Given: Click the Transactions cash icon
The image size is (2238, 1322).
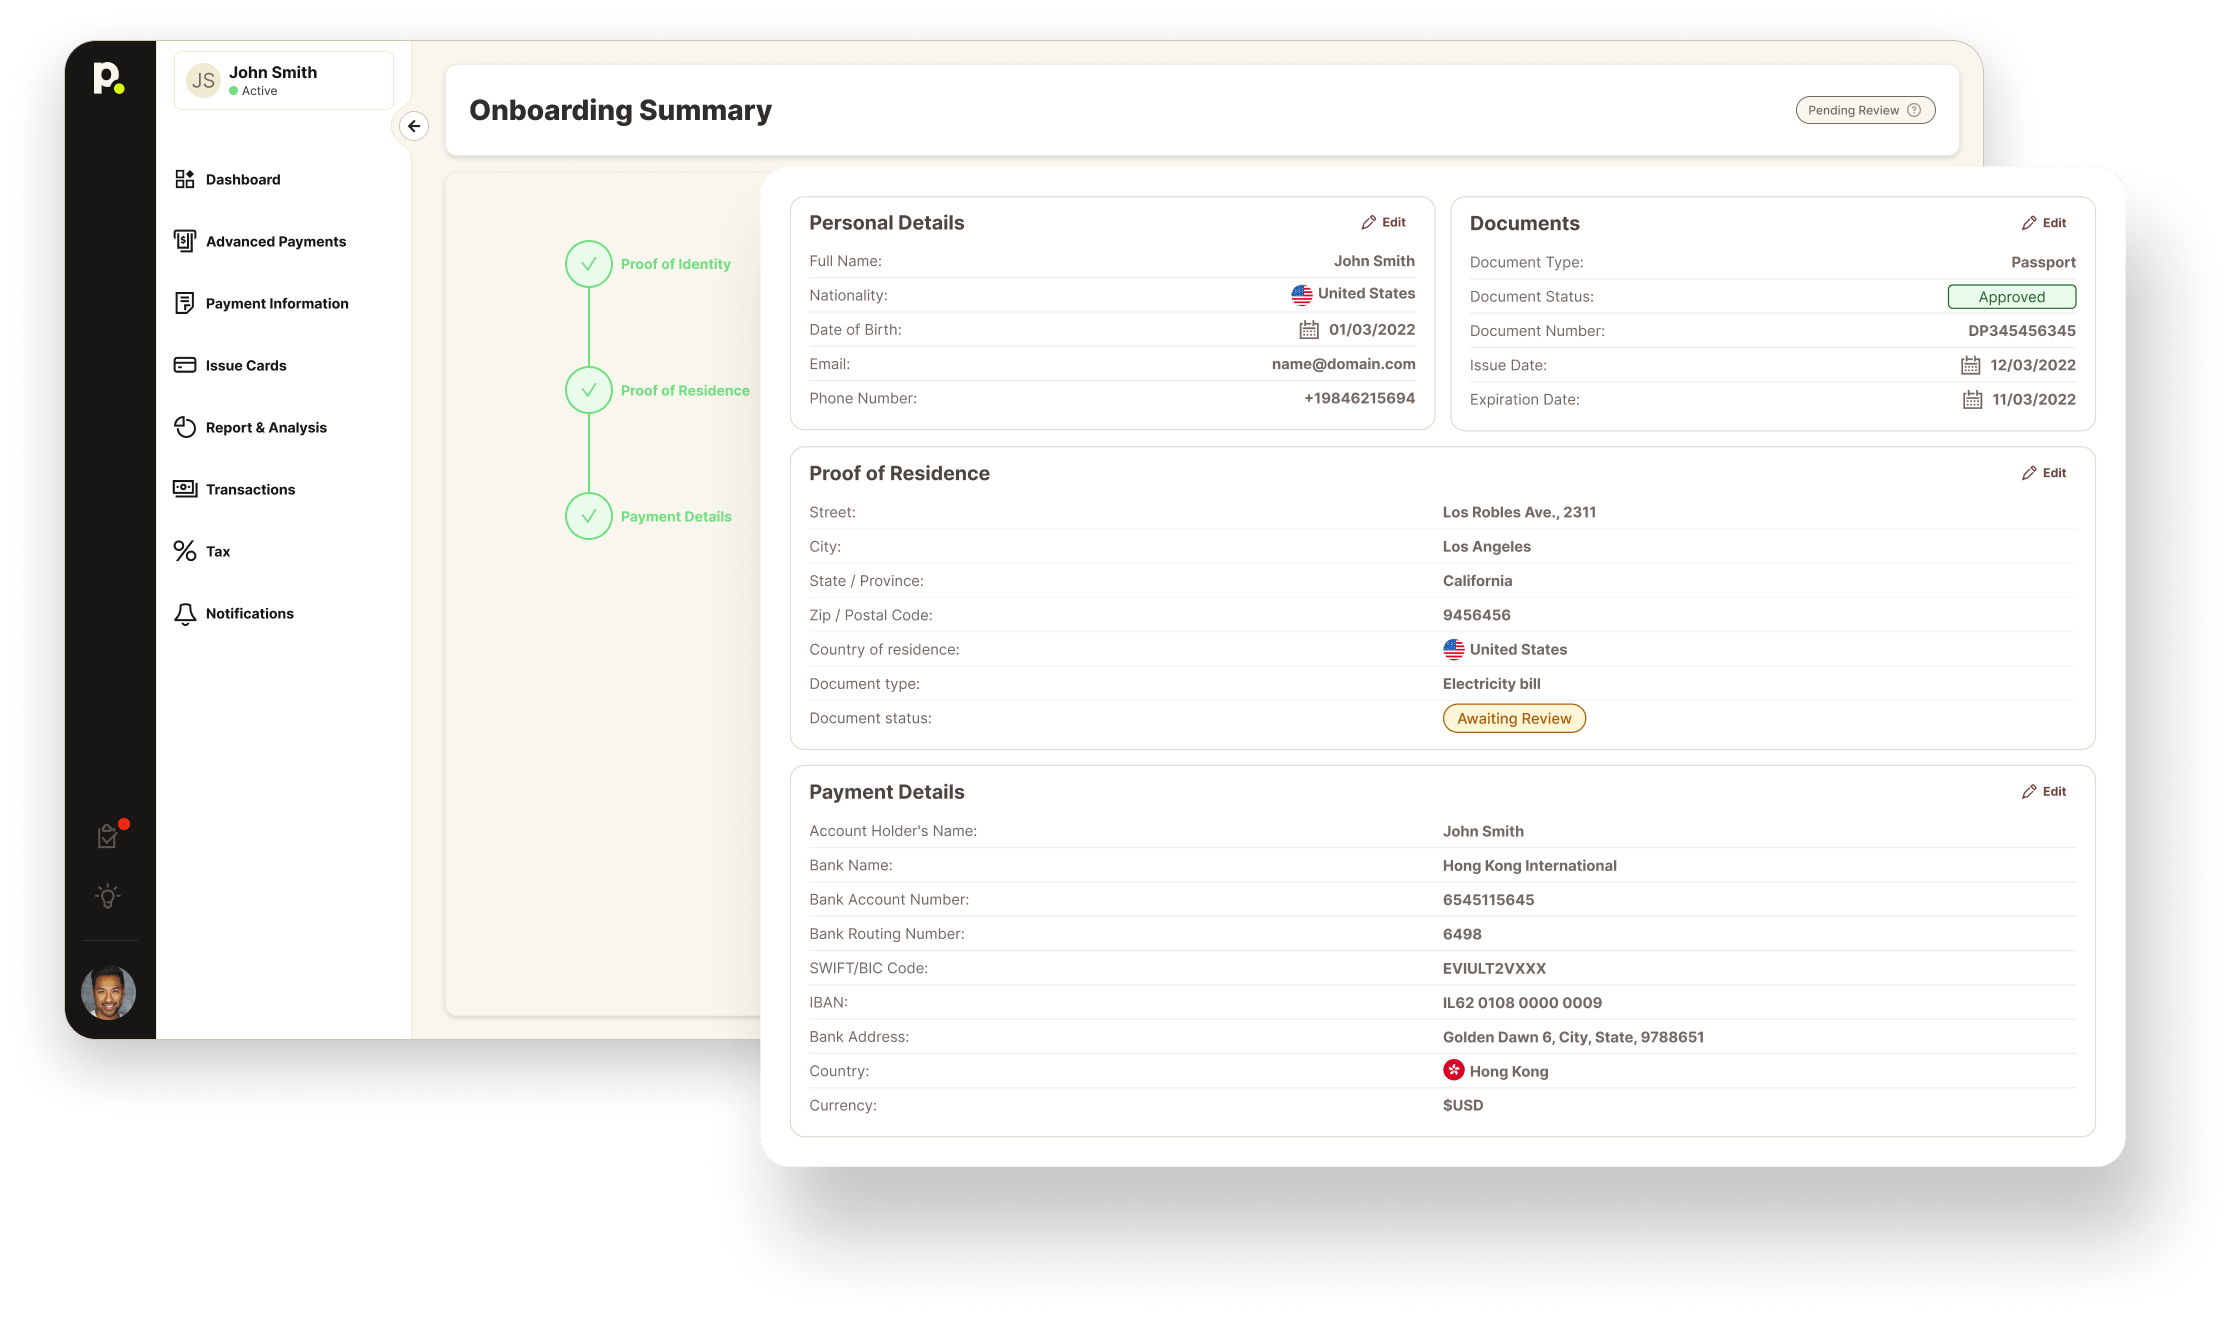Looking at the screenshot, I should [185, 489].
